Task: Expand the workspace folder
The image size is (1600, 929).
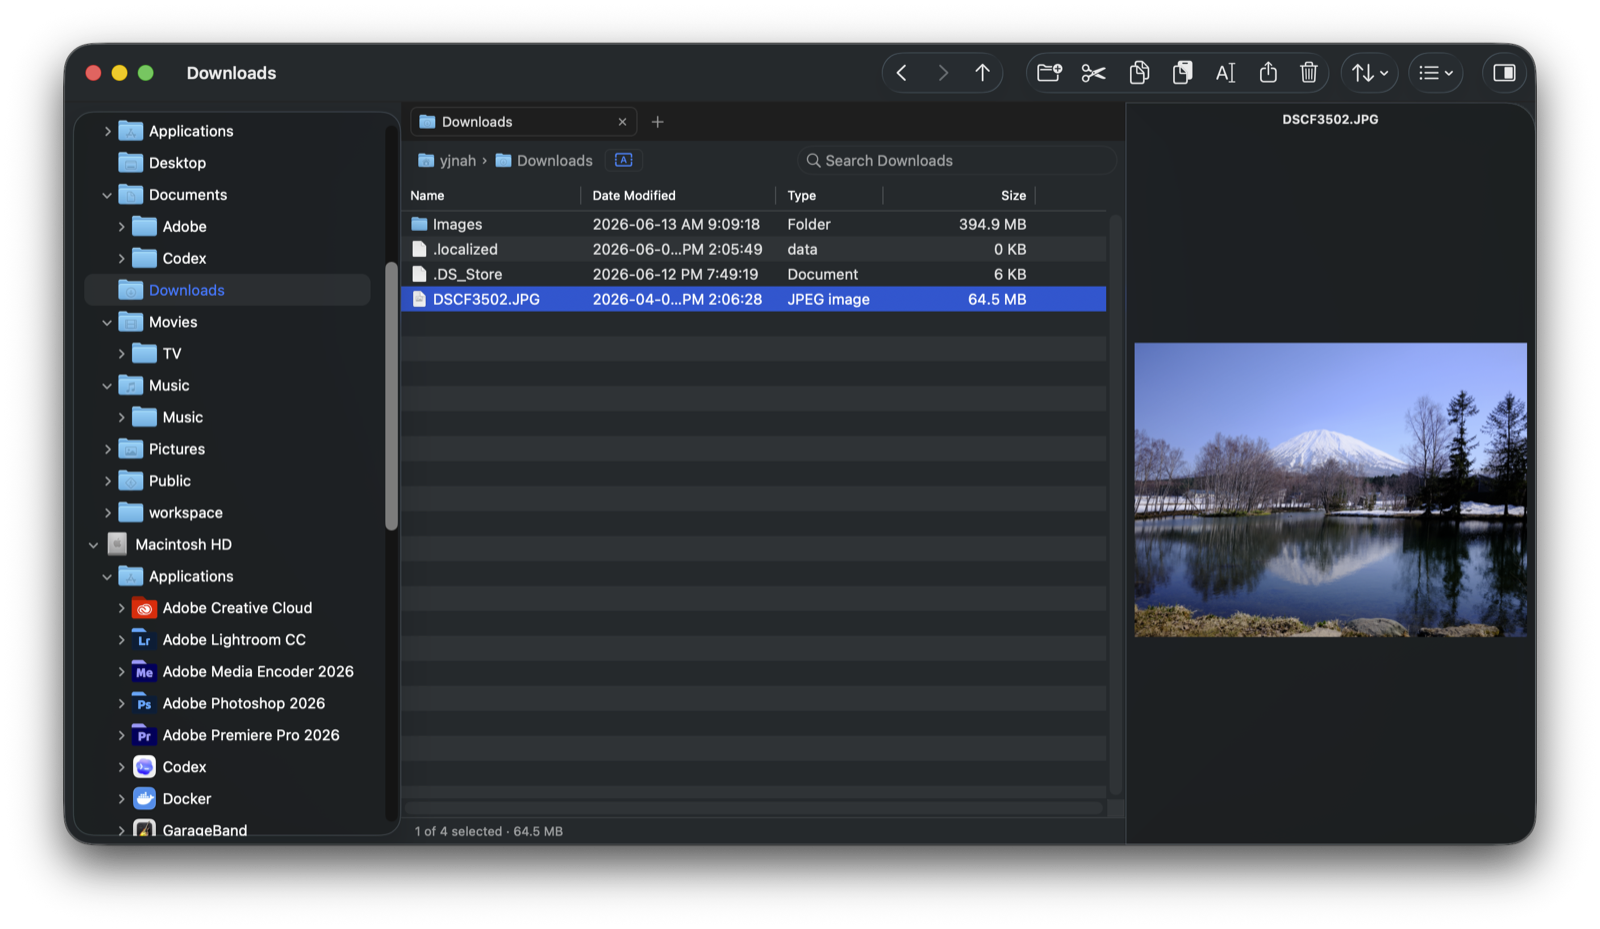Action: (x=108, y=513)
